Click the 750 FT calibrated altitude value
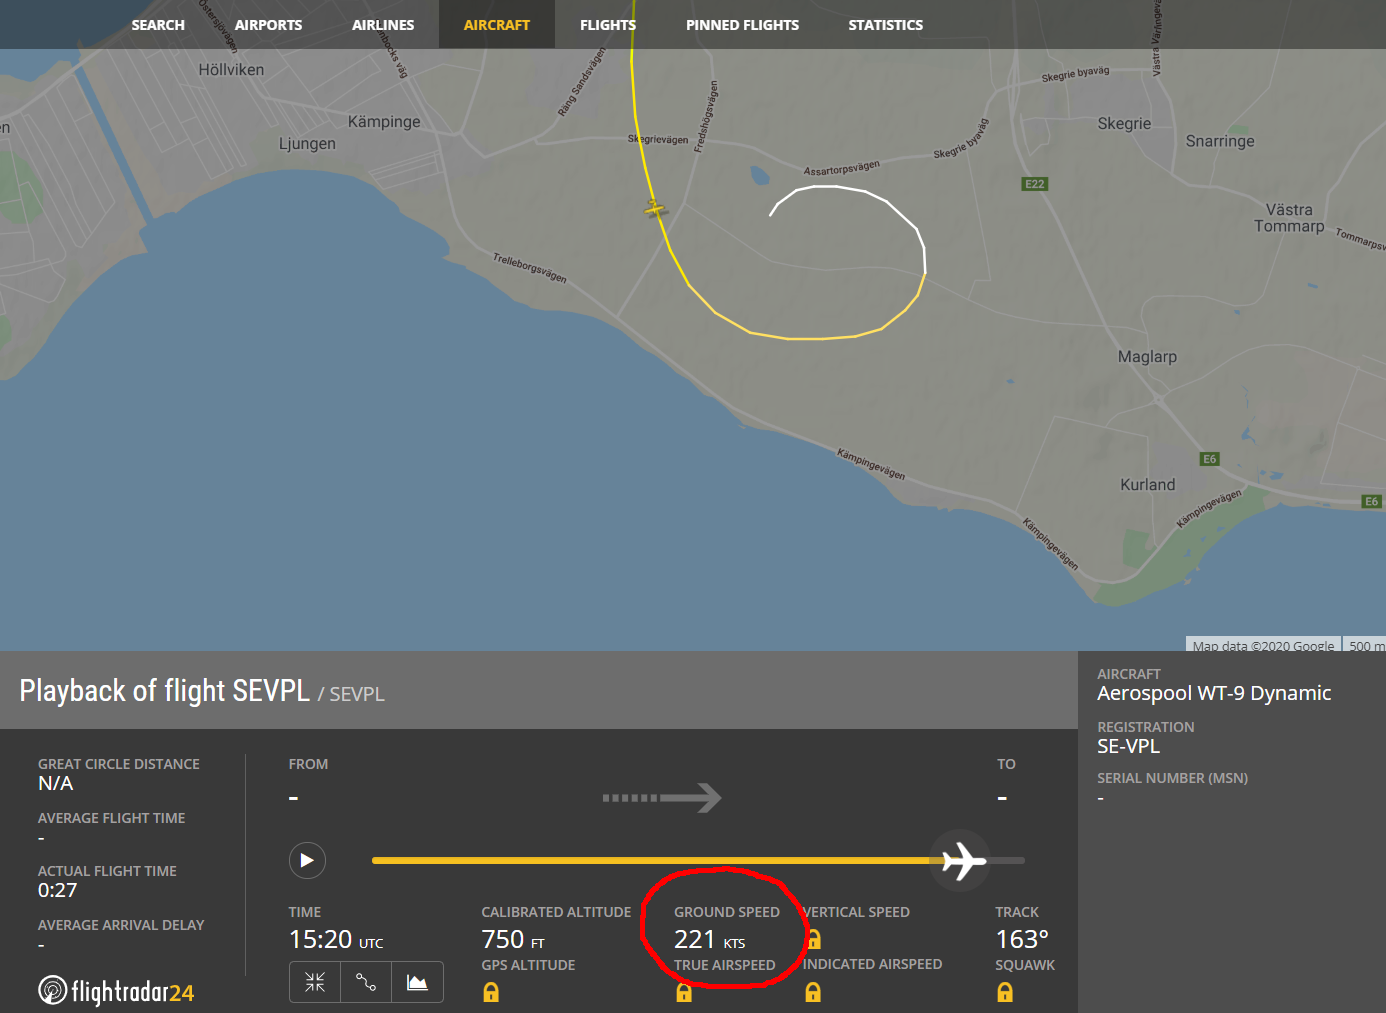Viewport: 1386px width, 1013px height. click(513, 940)
